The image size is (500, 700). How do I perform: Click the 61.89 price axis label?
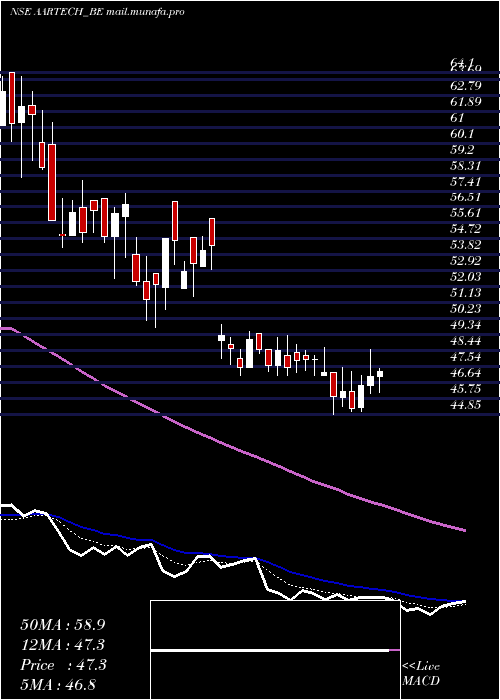pos(466,102)
